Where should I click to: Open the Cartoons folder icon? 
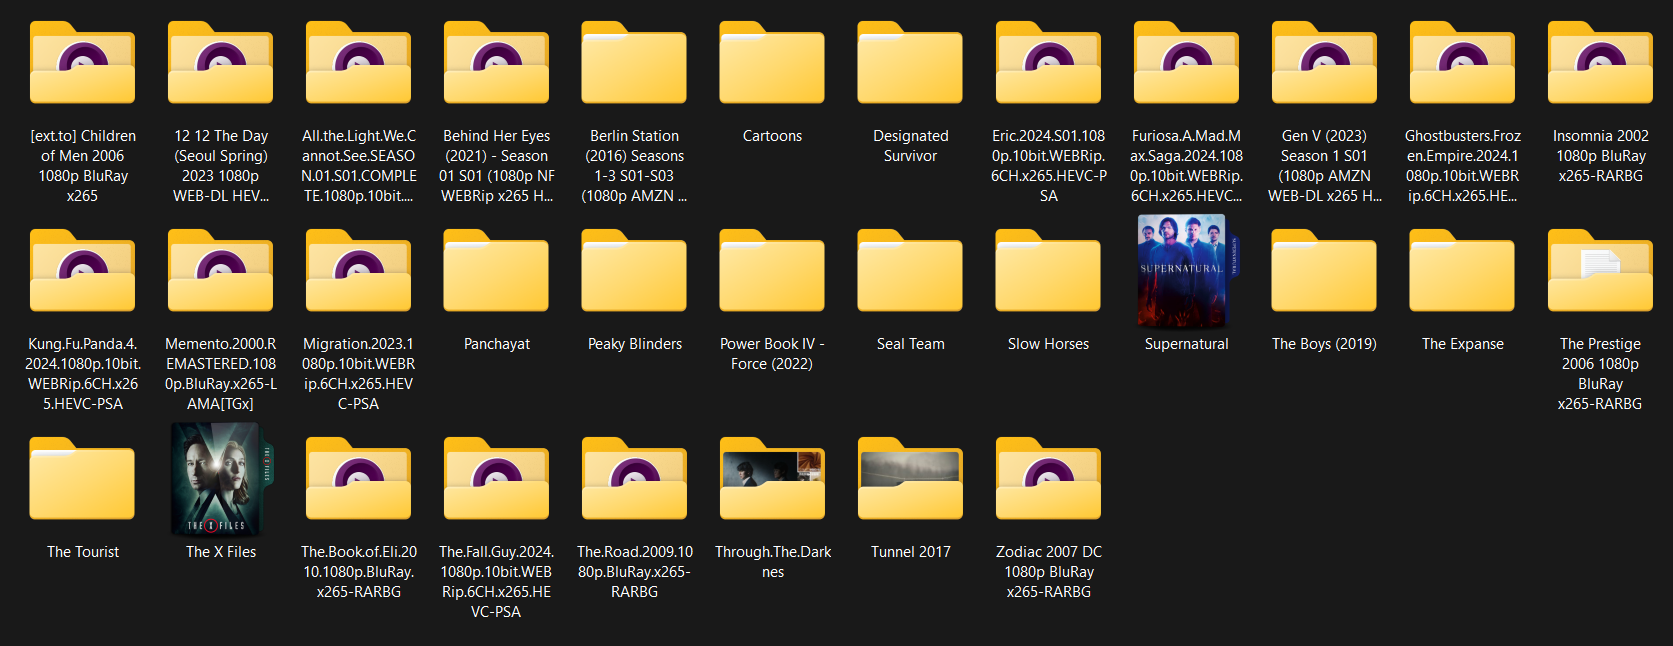[772, 63]
